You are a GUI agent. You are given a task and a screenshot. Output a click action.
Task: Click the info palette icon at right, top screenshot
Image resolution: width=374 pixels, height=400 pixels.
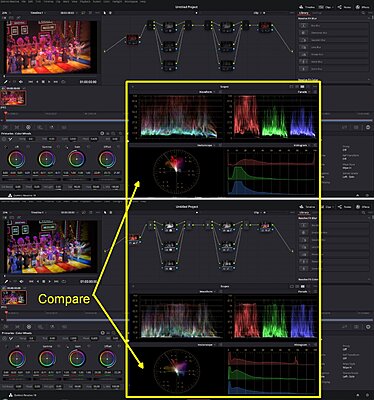pyautogui.click(x=368, y=127)
